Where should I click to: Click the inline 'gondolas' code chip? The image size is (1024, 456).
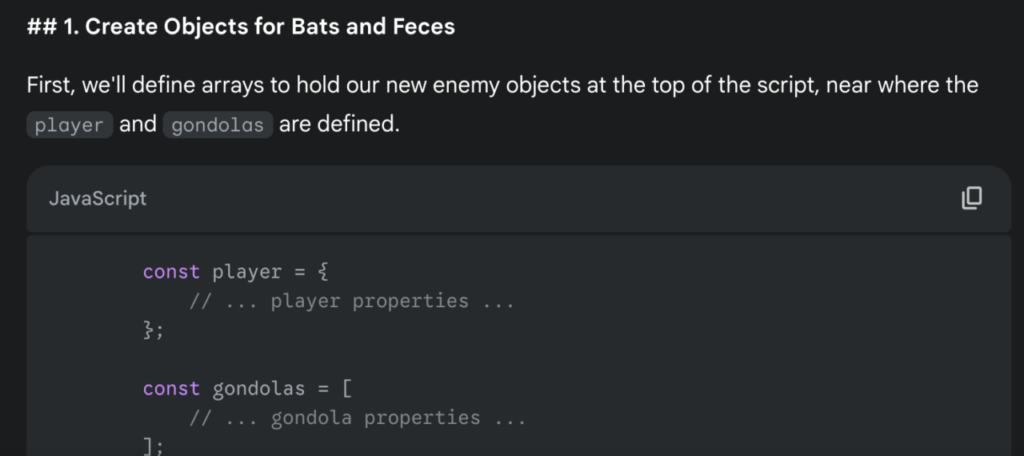[x=217, y=125]
